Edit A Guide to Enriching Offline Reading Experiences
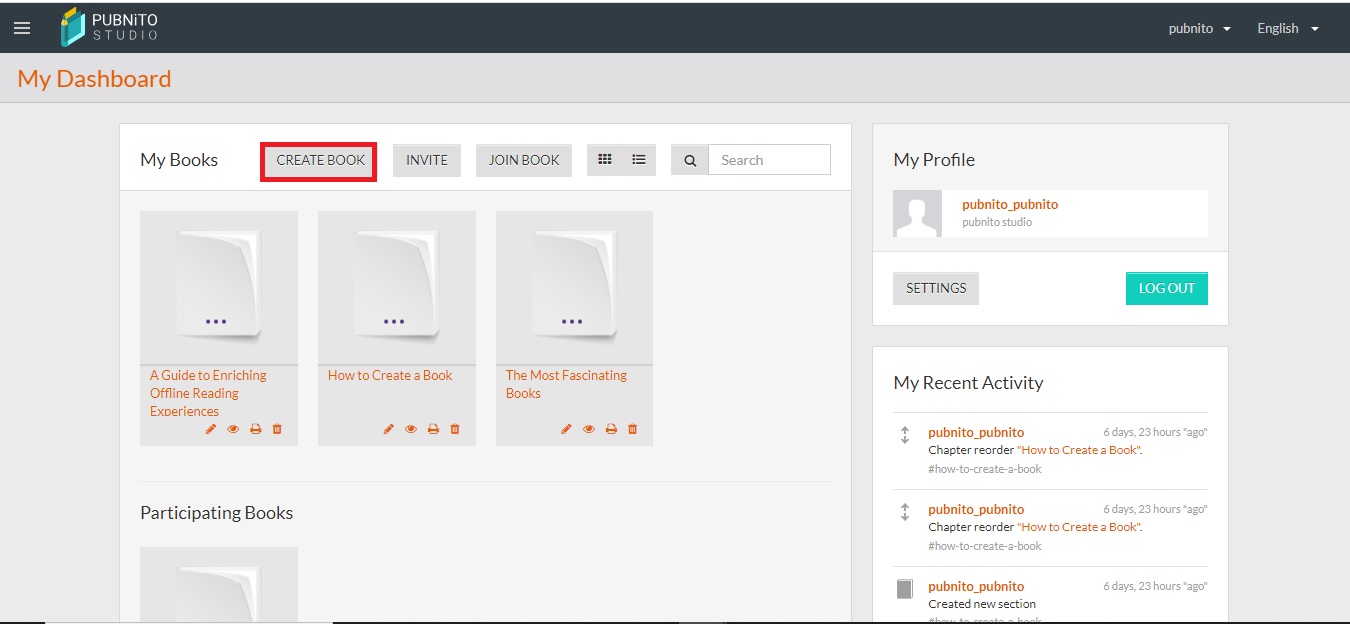The width and height of the screenshot is (1350, 624). [x=211, y=429]
